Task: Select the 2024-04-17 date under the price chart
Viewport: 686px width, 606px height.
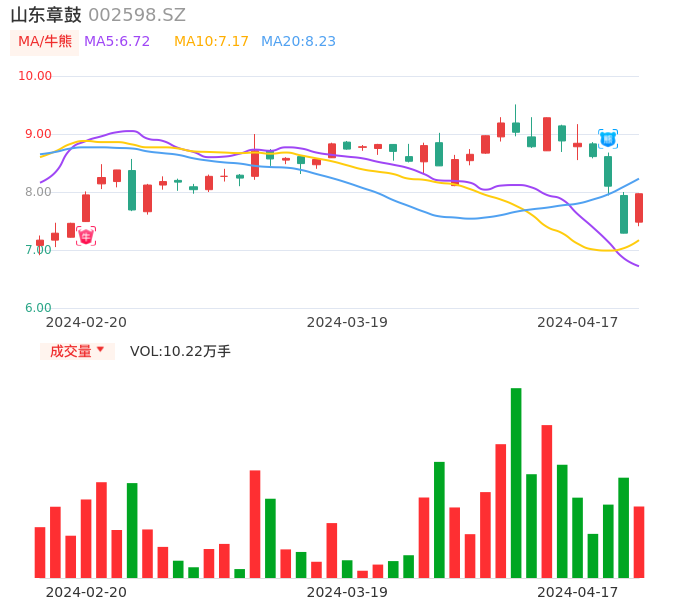Action: (x=578, y=322)
